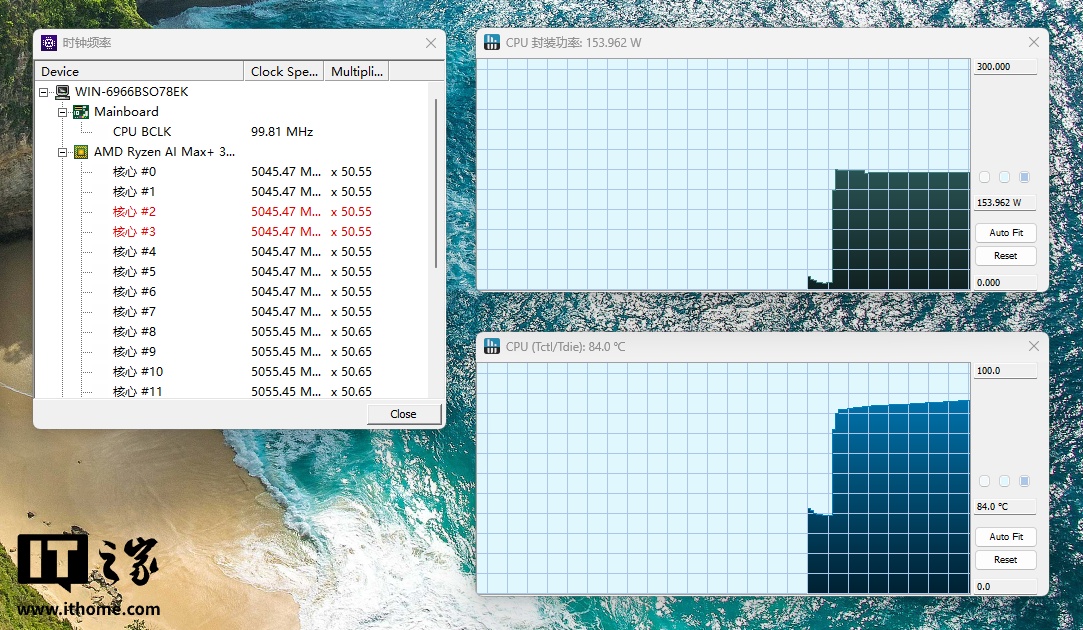Image resolution: width=1083 pixels, height=630 pixels.
Task: Click the Mainboard label in the tree
Action: [x=126, y=112]
